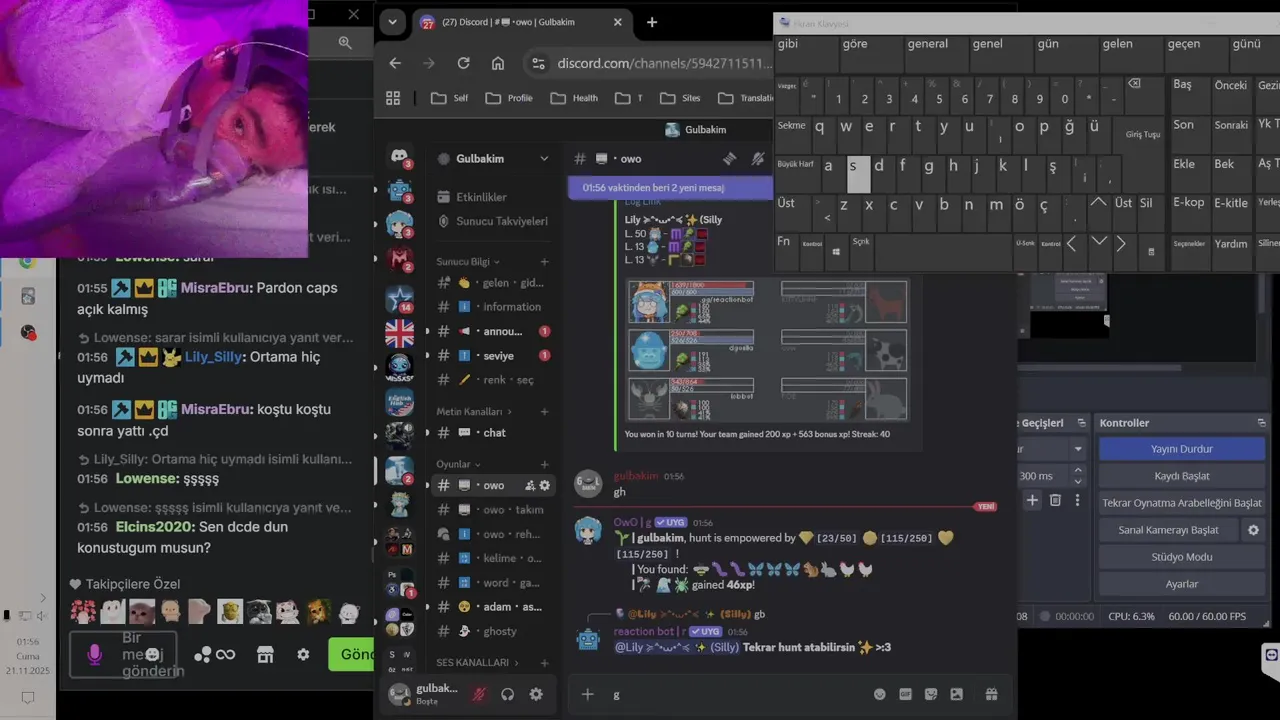Image resolution: width=1280 pixels, height=720 pixels.
Task: Open transition options three-dot menu in OBS
Action: tap(1077, 500)
